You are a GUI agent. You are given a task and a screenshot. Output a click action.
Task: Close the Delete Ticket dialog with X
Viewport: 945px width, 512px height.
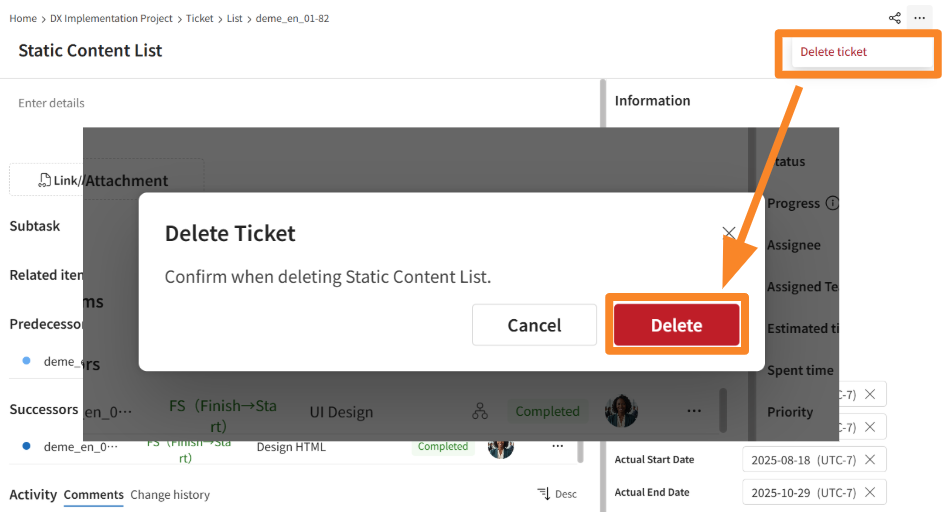tap(729, 233)
